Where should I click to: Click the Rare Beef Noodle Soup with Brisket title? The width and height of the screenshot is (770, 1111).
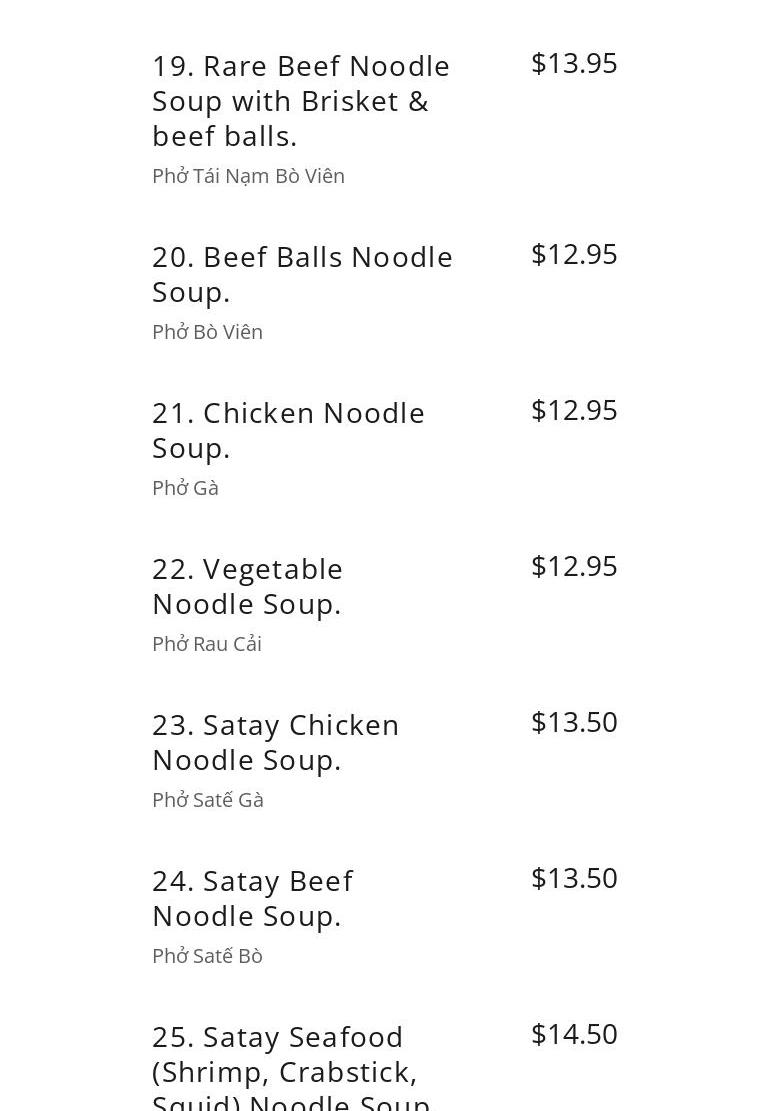[301, 100]
